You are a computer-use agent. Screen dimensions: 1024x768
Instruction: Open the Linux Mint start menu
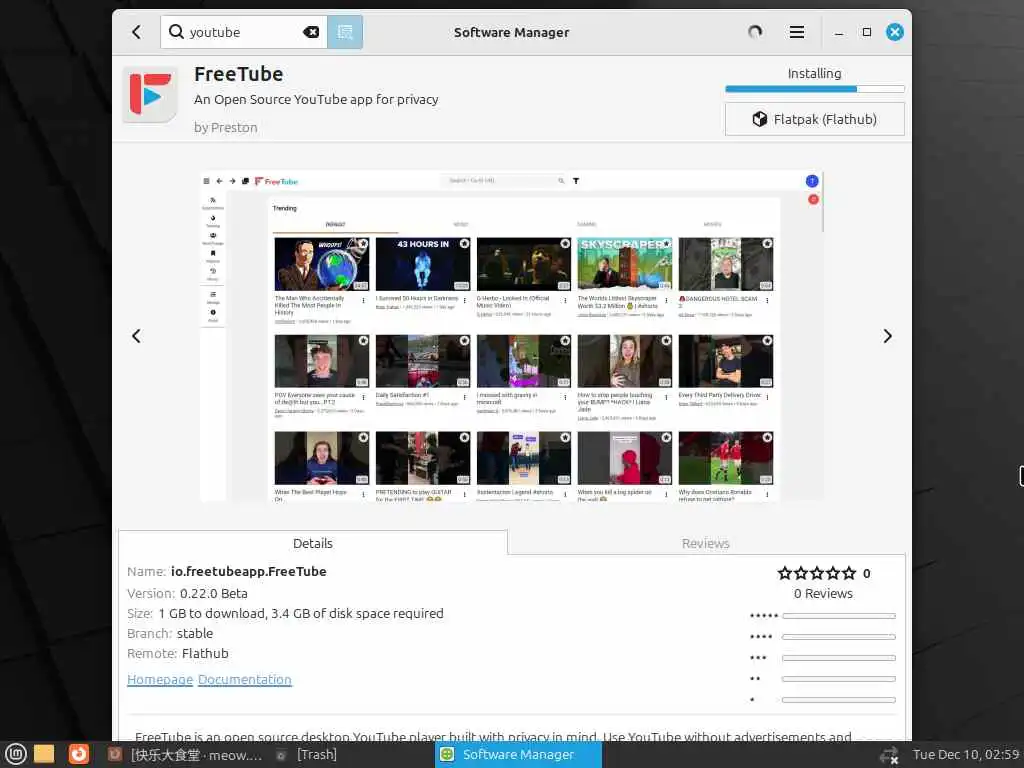[16, 754]
